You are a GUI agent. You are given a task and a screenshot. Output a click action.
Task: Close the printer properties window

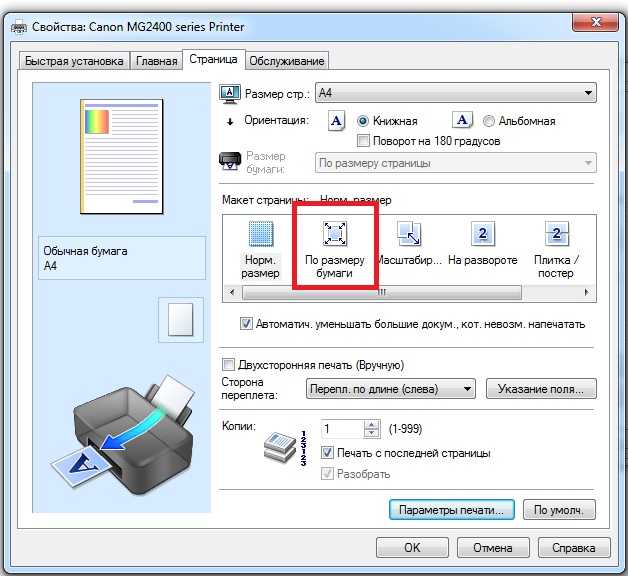click(595, 22)
